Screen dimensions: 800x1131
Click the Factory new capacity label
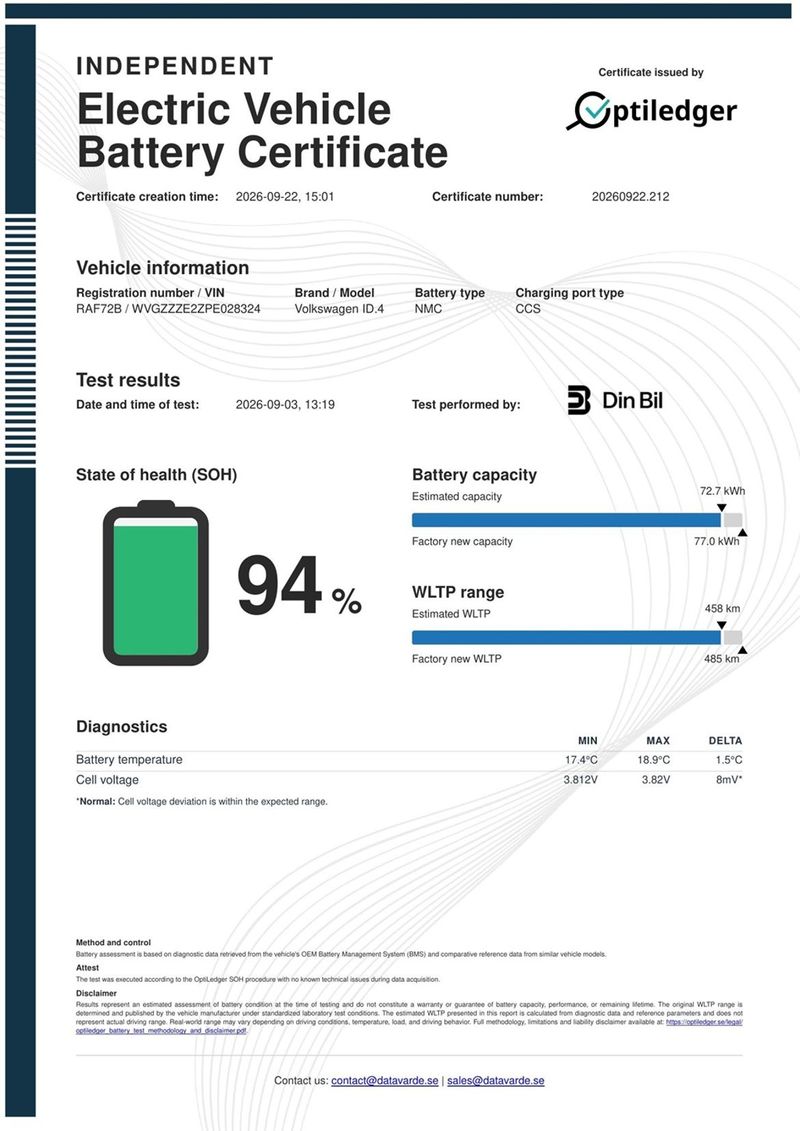462,541
